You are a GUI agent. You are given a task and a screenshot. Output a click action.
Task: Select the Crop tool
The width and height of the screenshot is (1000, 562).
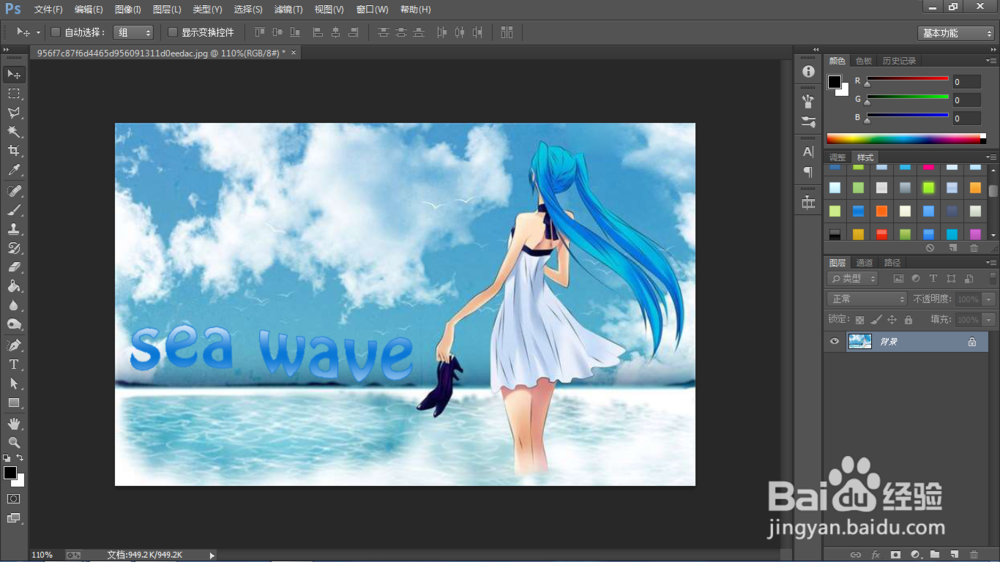pyautogui.click(x=13, y=151)
